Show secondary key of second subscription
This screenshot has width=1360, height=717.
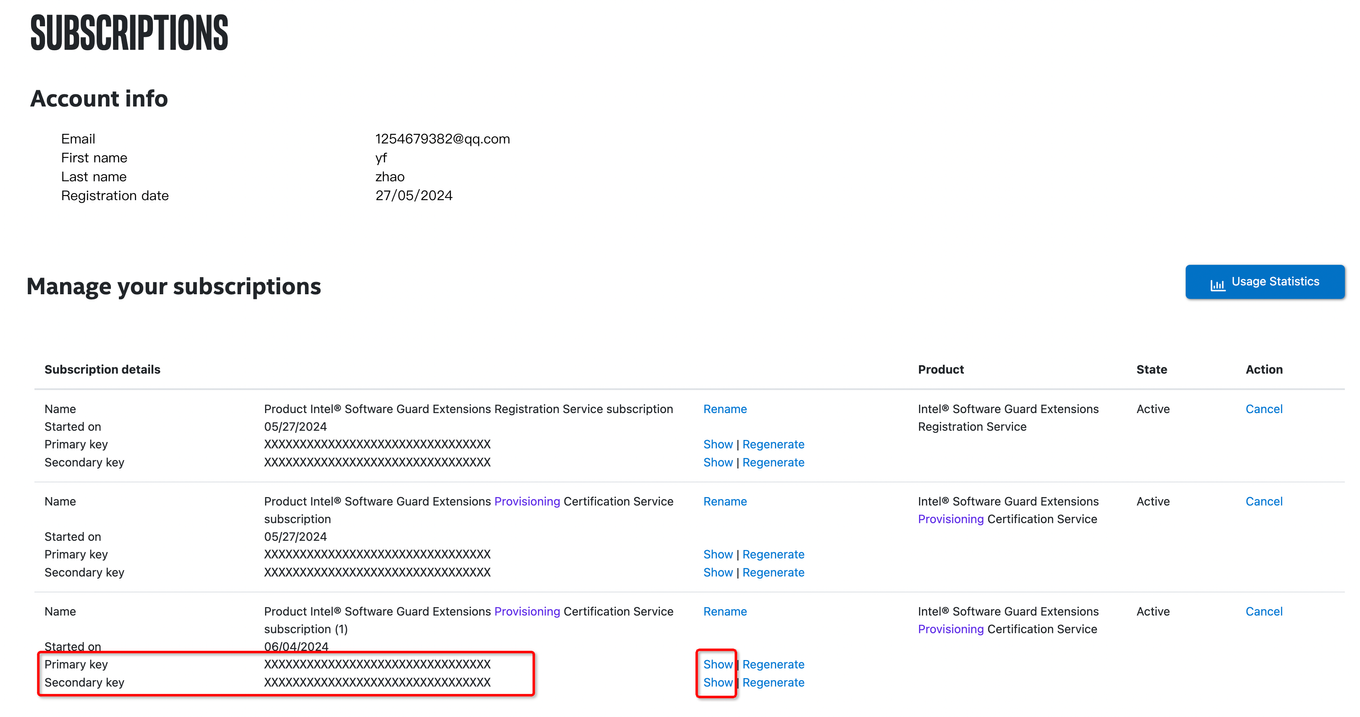[x=718, y=573]
